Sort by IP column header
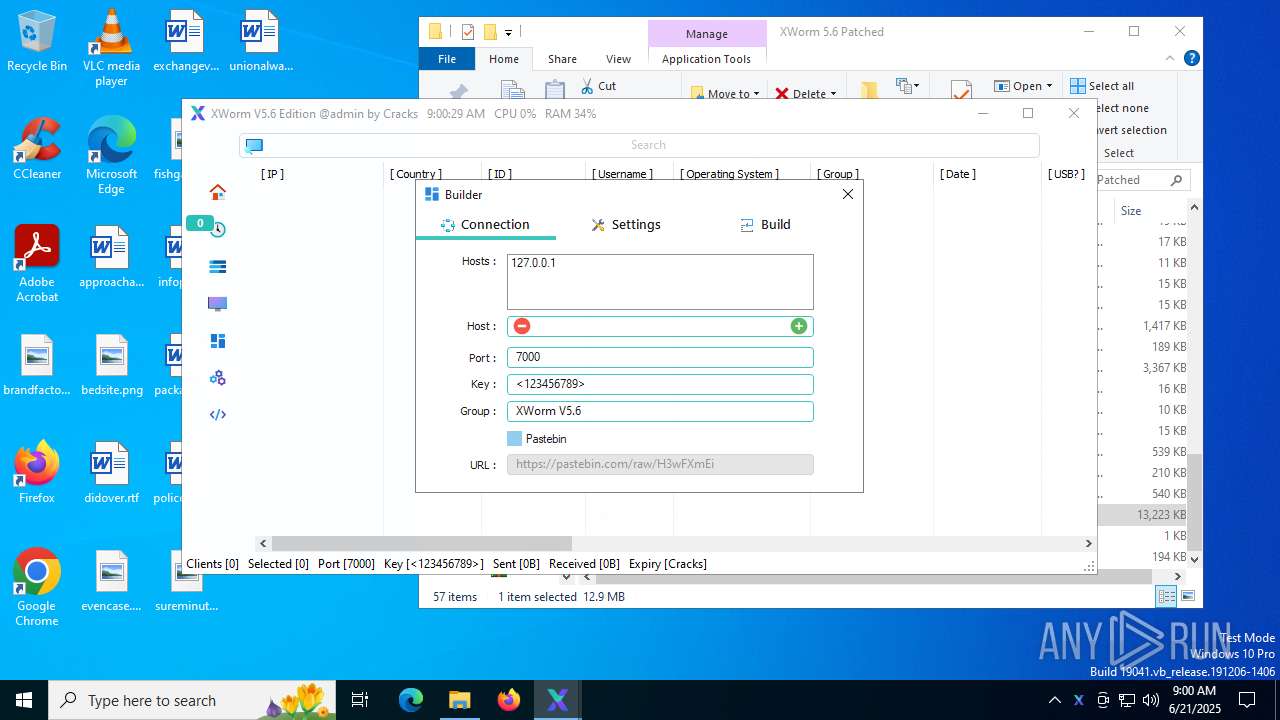 coord(272,174)
